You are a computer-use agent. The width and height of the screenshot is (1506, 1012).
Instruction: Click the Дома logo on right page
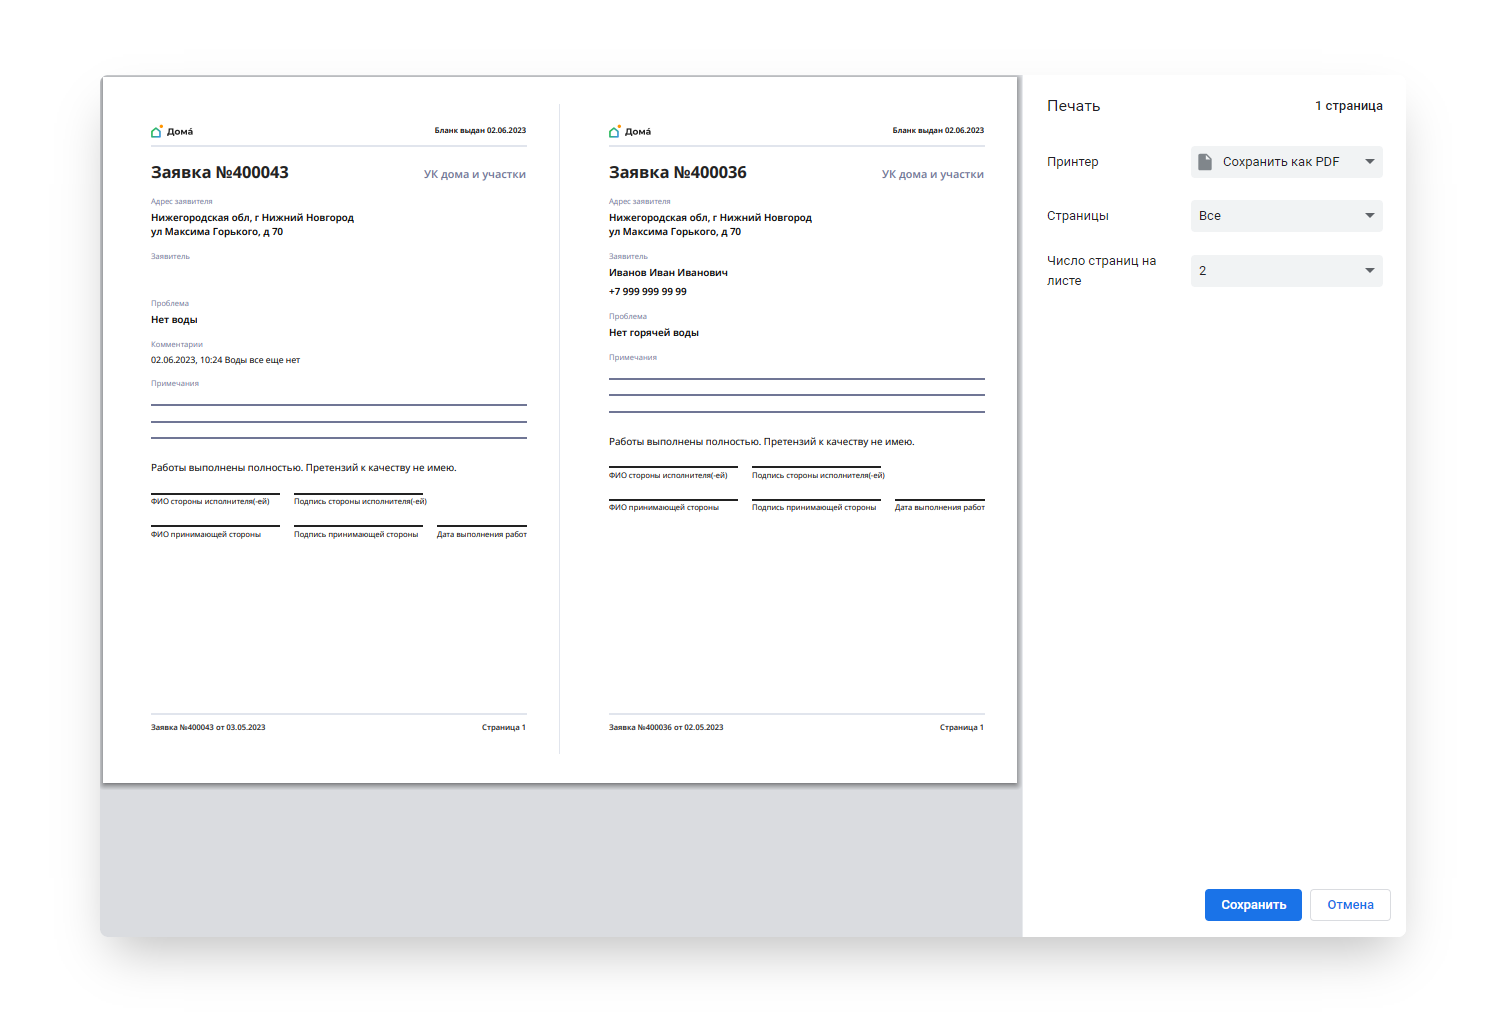click(630, 131)
